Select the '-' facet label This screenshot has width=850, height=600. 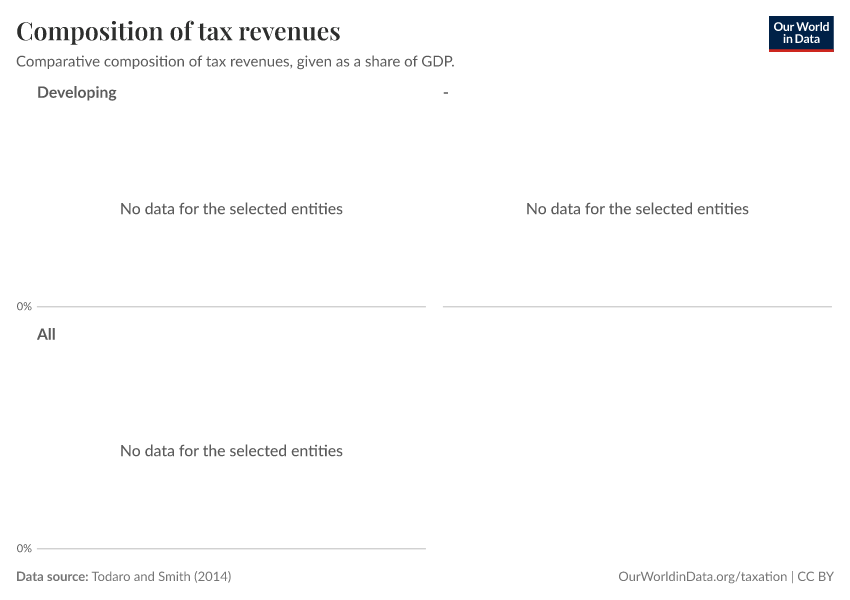point(445,92)
